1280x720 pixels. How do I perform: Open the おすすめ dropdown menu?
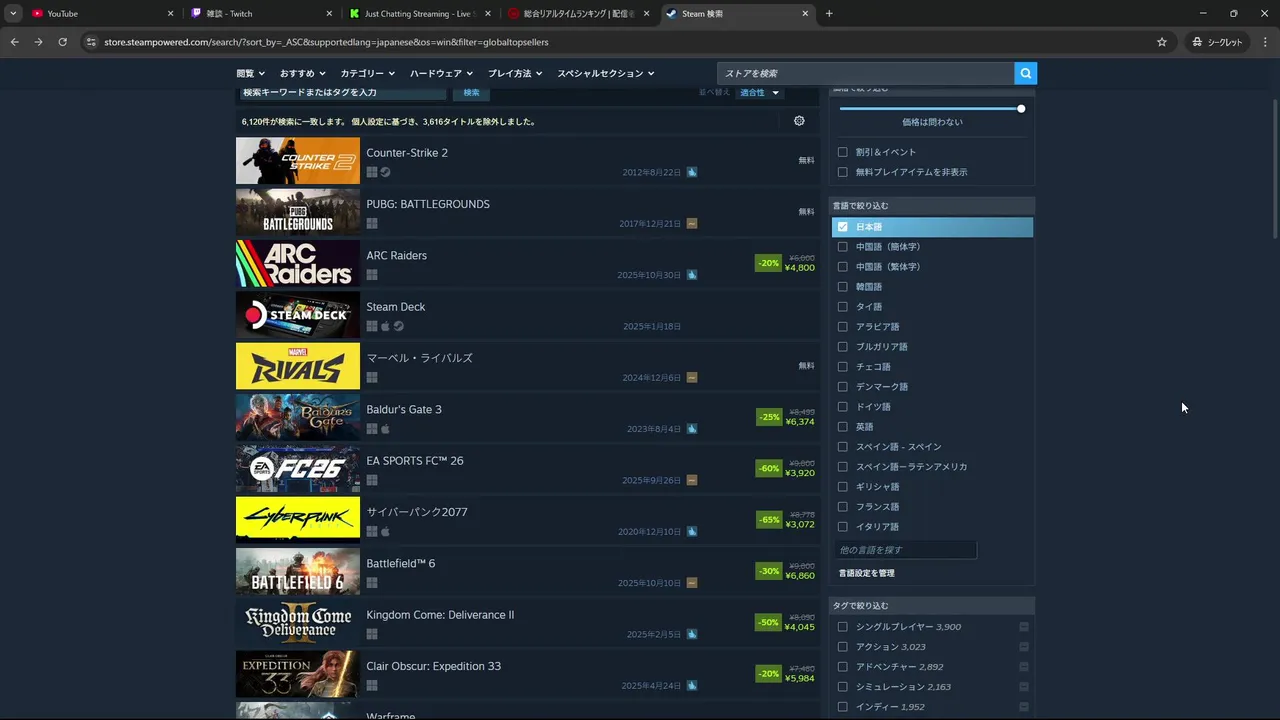[x=303, y=73]
